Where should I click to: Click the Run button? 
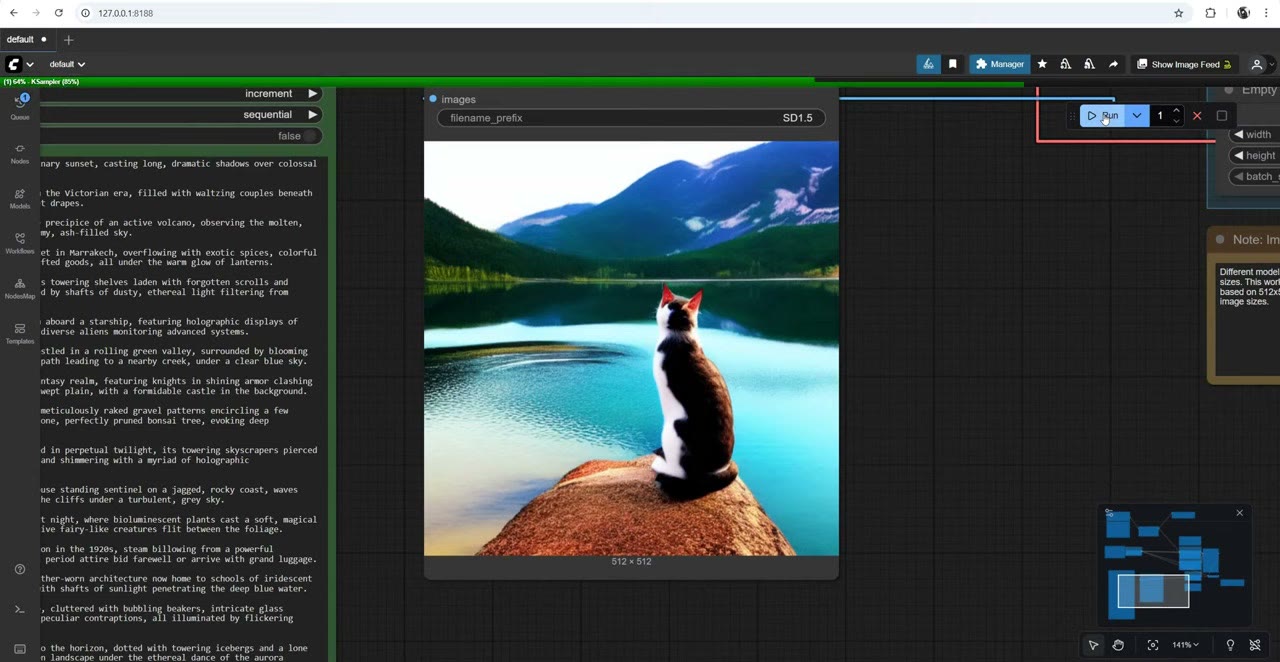tap(1104, 116)
